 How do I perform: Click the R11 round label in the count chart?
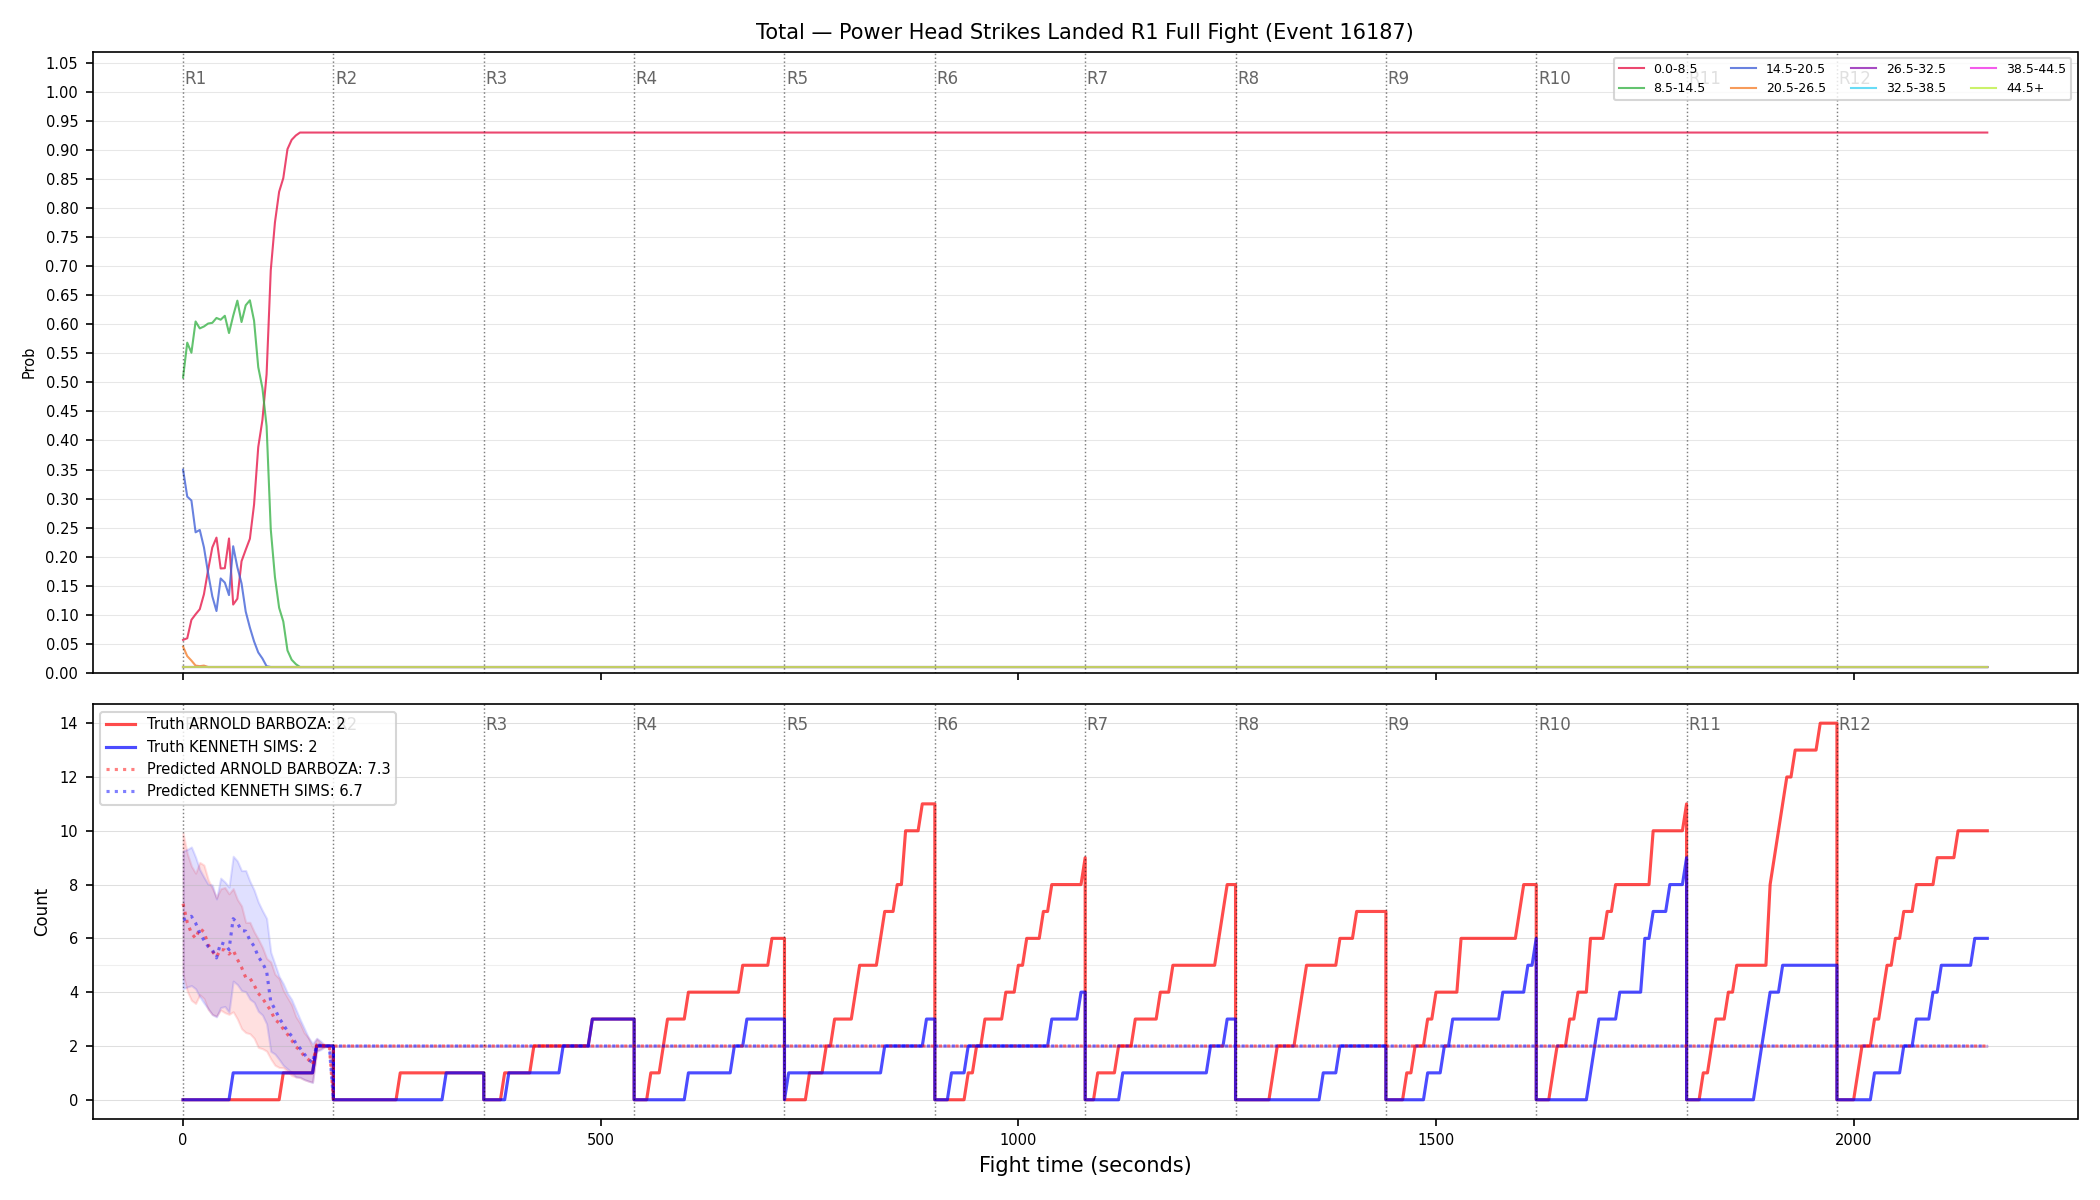click(x=1704, y=724)
